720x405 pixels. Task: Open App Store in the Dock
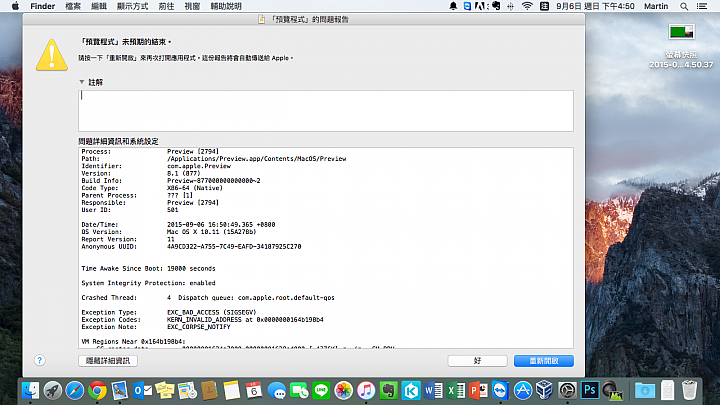tap(523, 391)
